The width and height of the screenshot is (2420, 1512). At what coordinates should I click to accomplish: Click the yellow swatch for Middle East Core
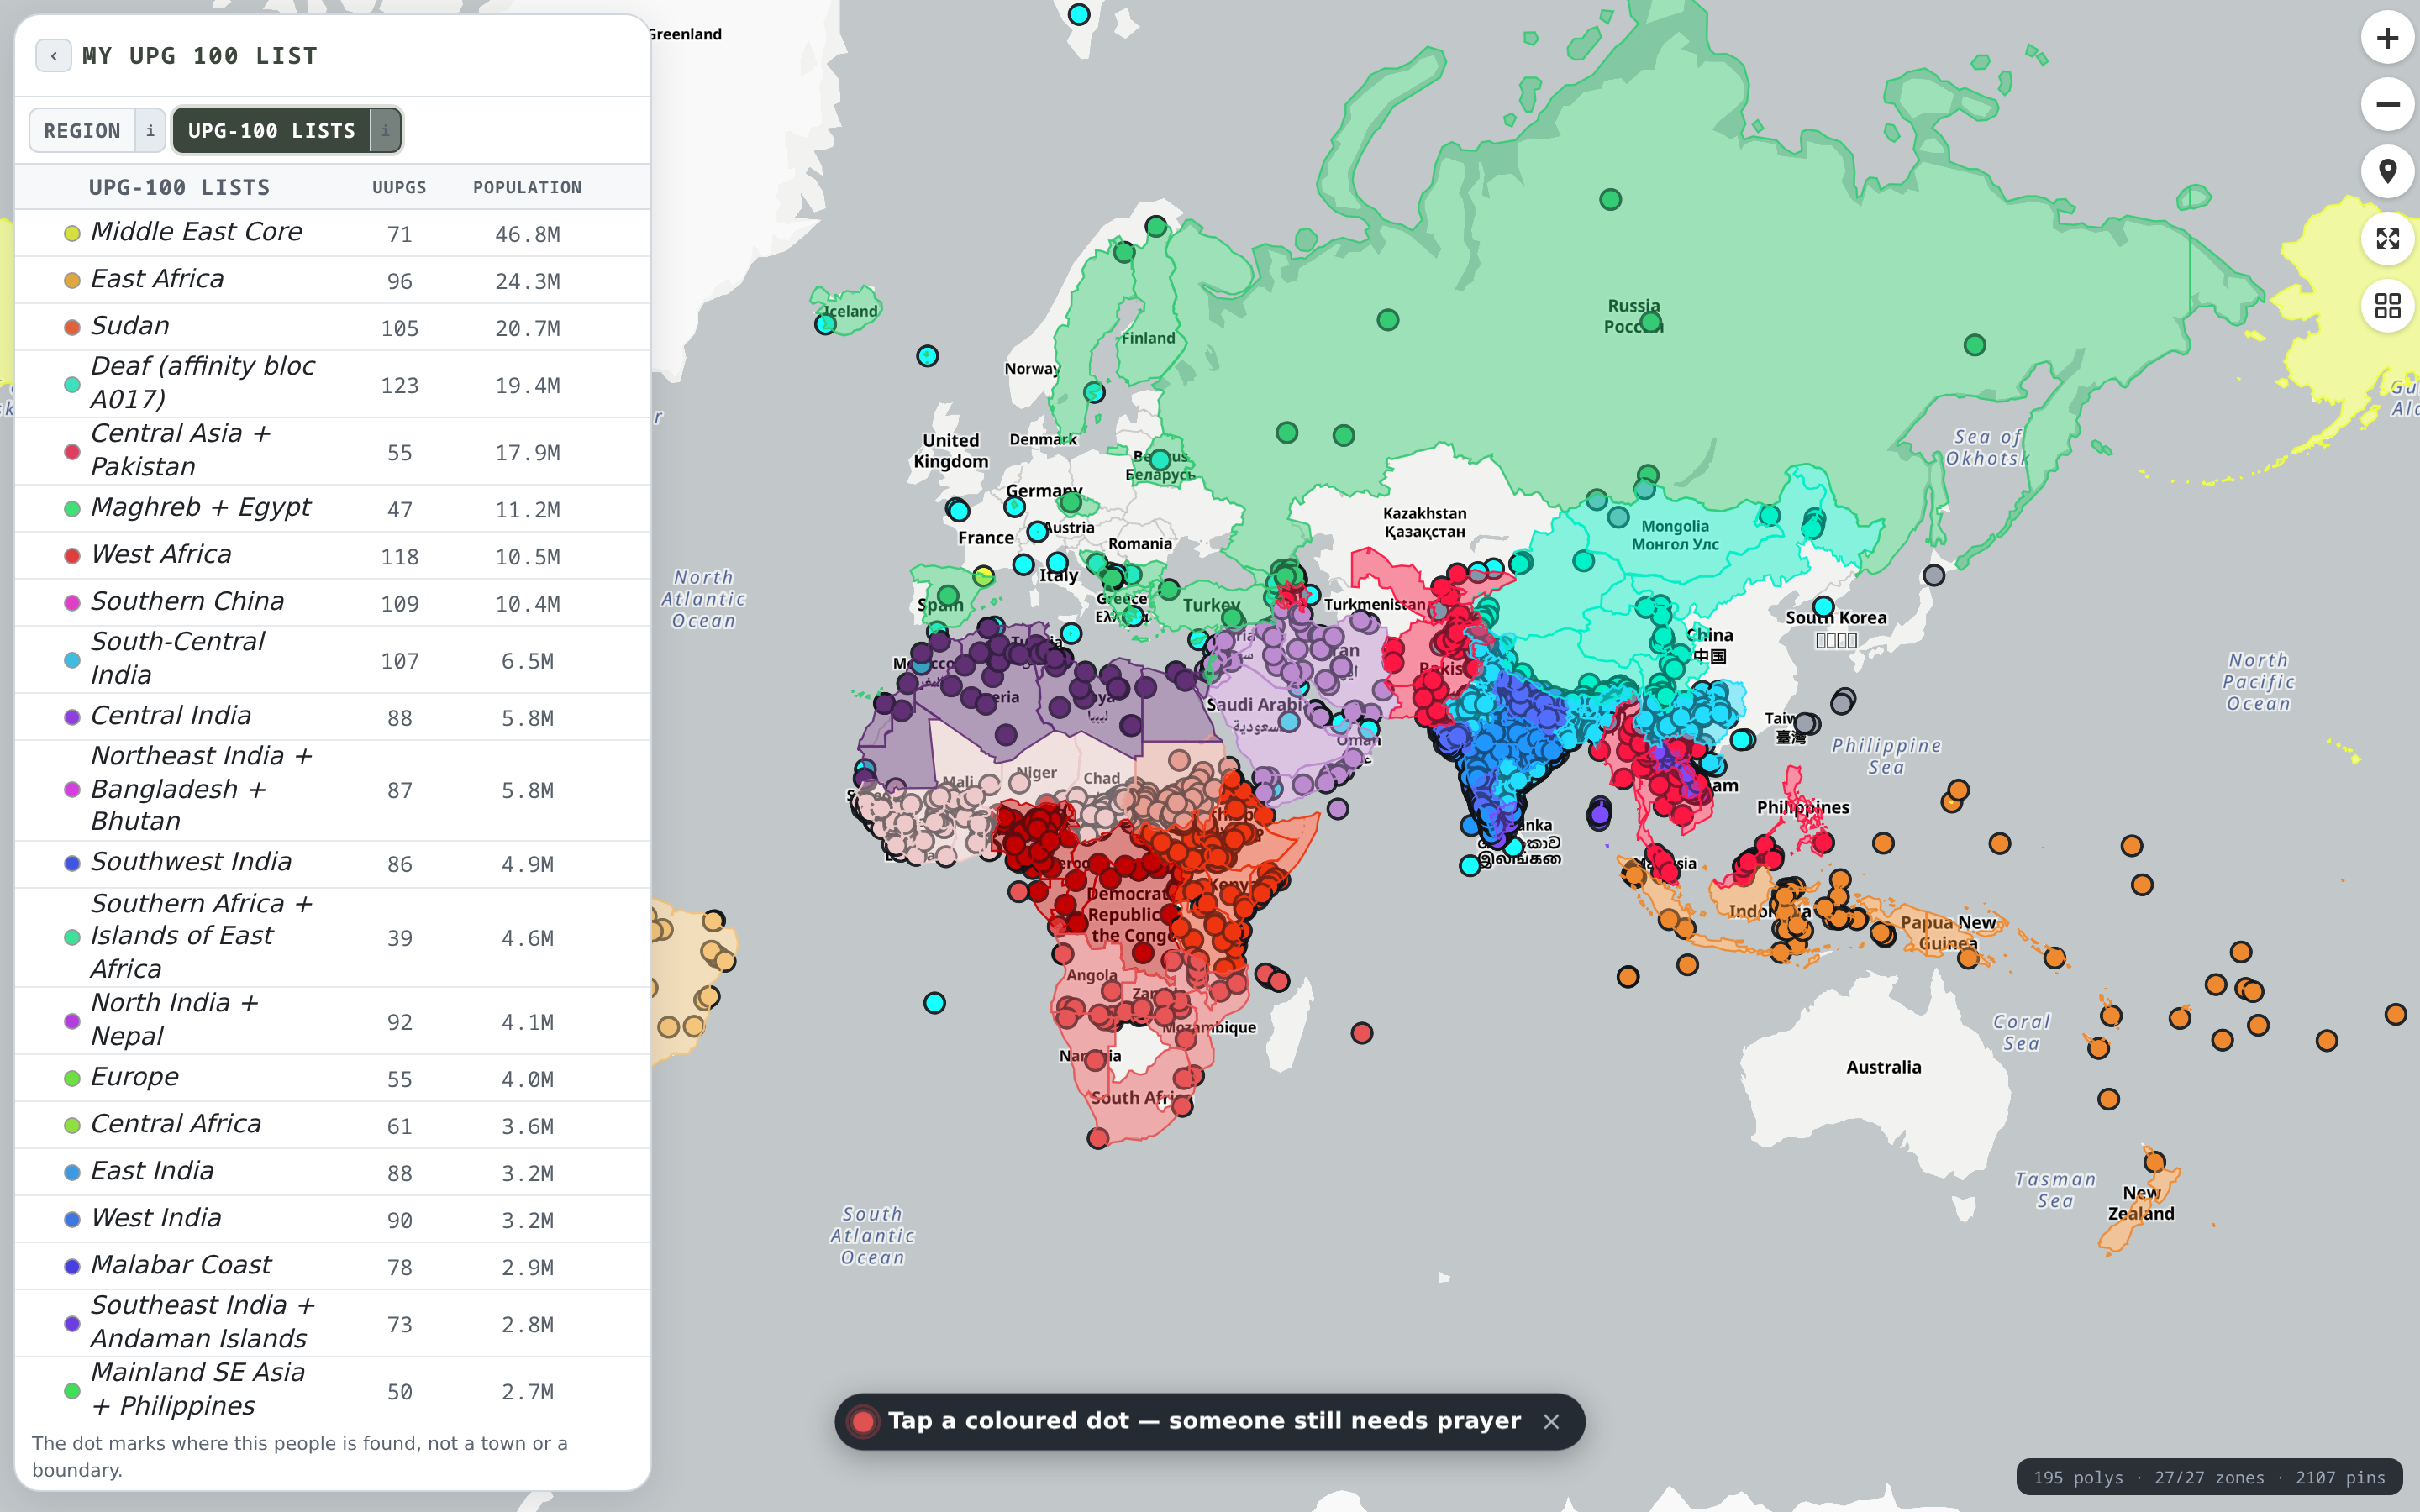(x=72, y=234)
